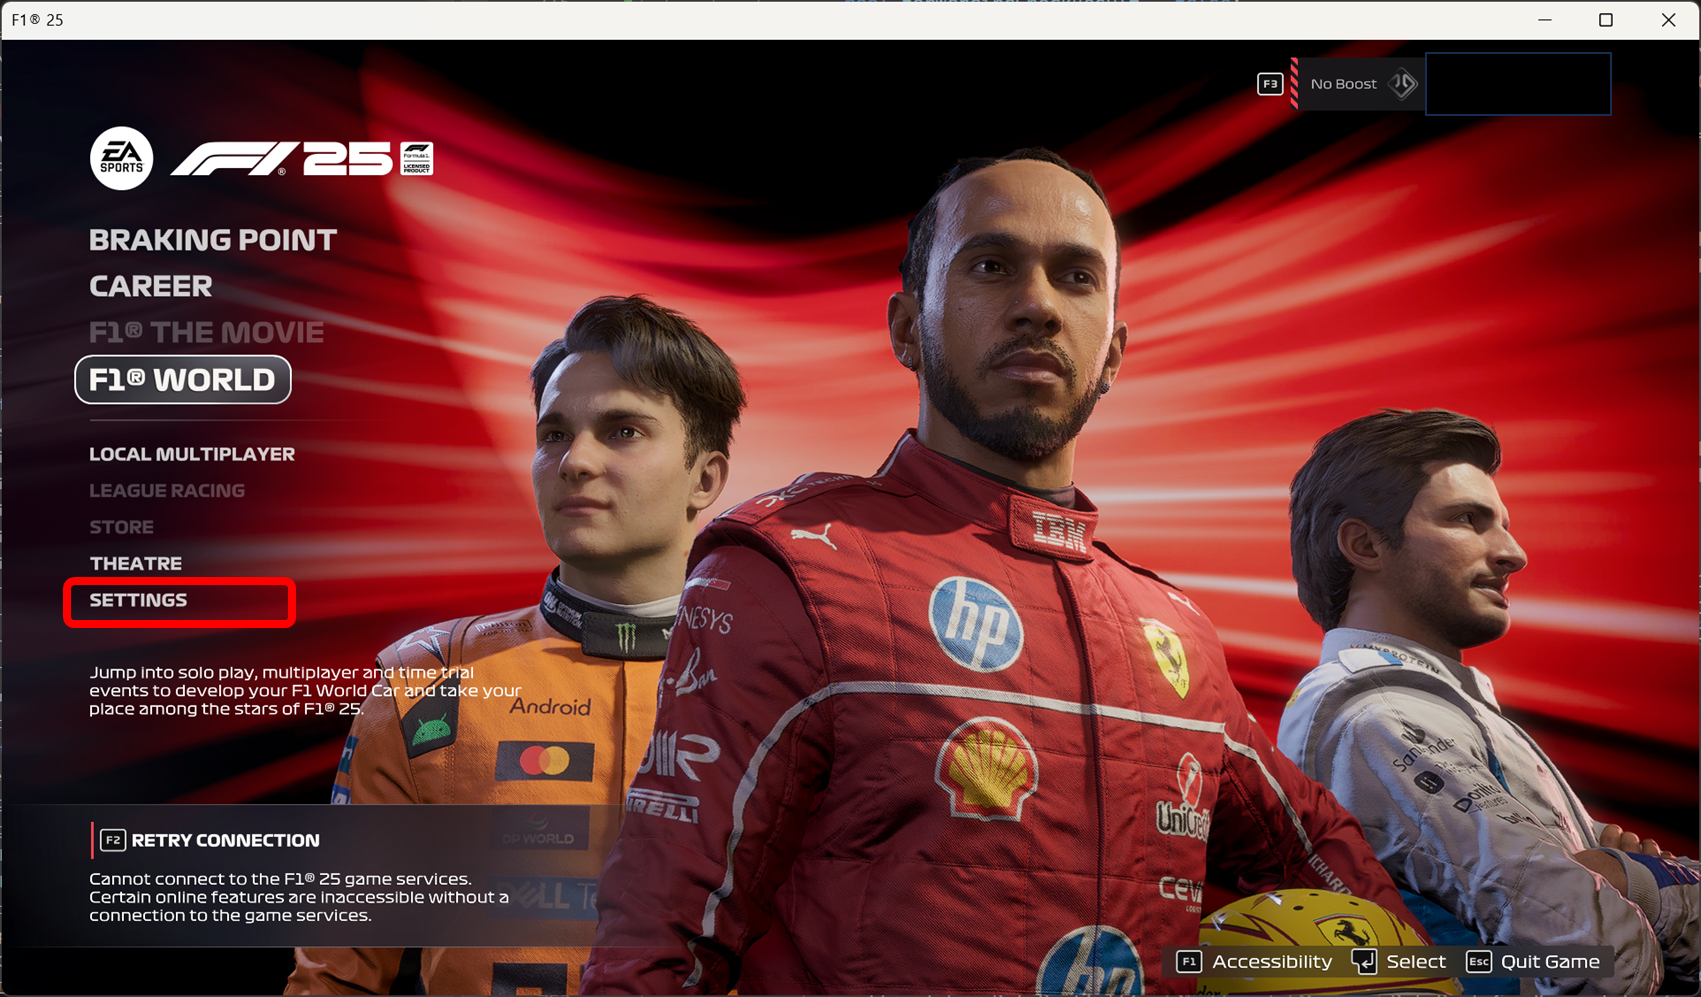This screenshot has width=1701, height=997.
Task: Choose League Racing in the menu
Action: coord(167,490)
